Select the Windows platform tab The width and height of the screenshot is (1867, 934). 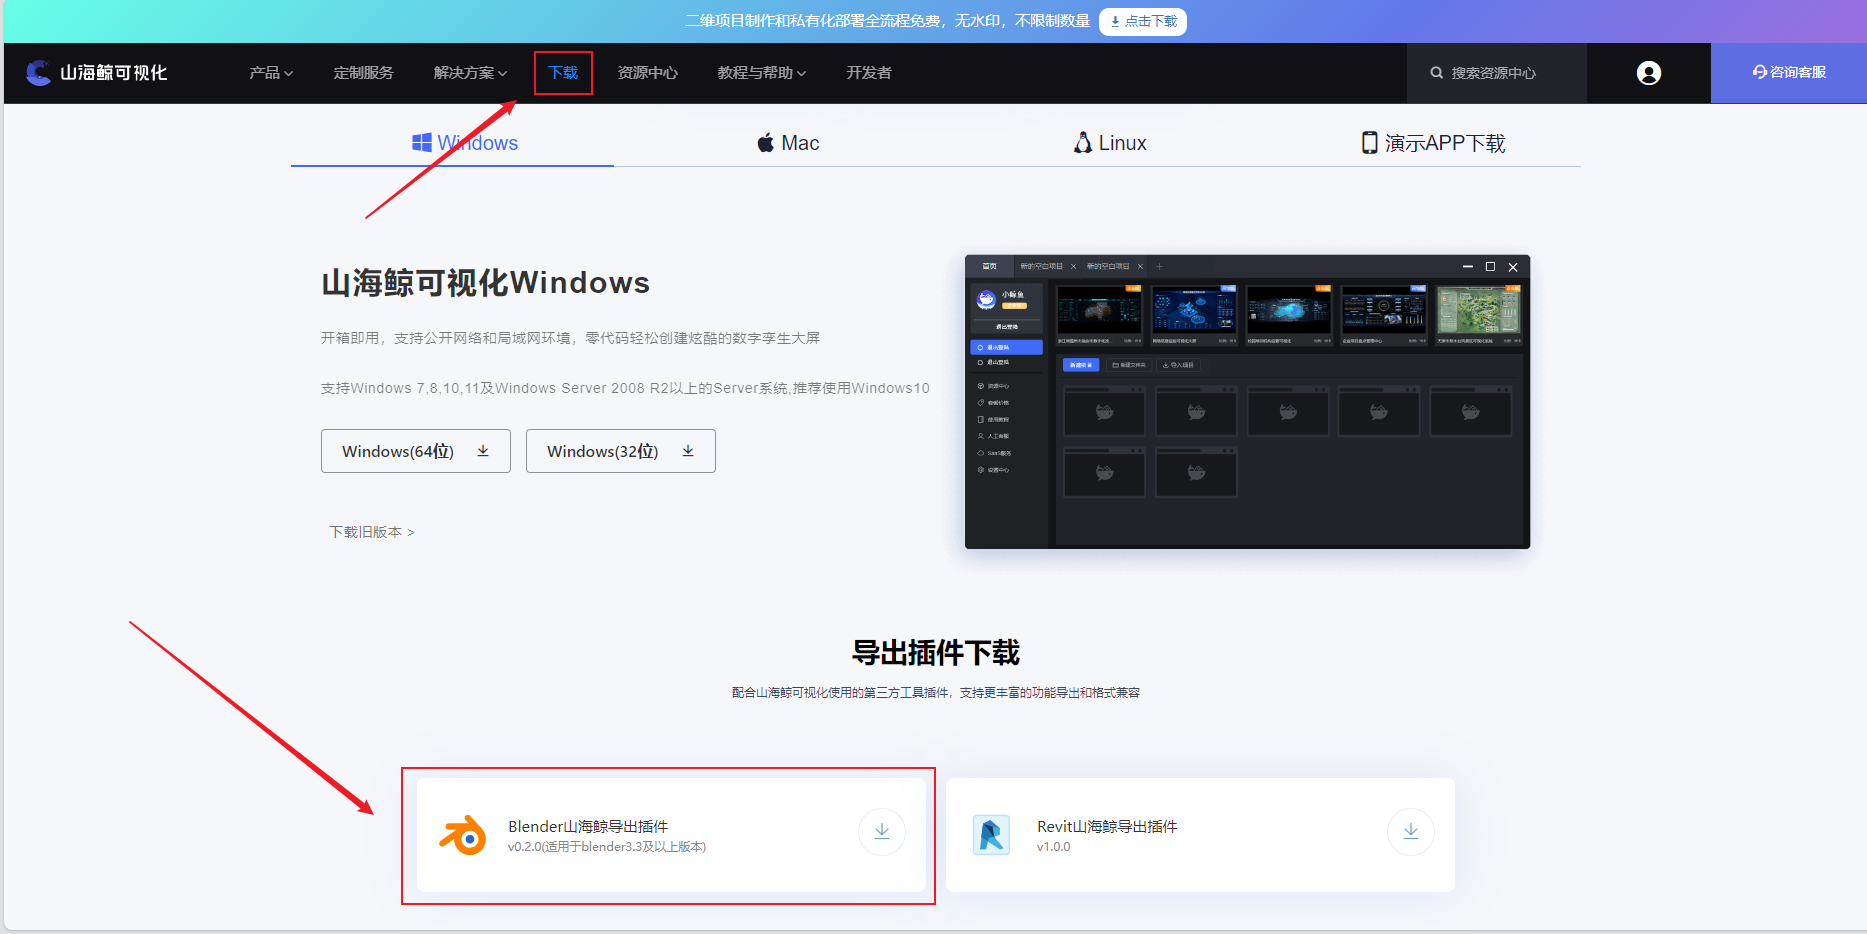(465, 143)
